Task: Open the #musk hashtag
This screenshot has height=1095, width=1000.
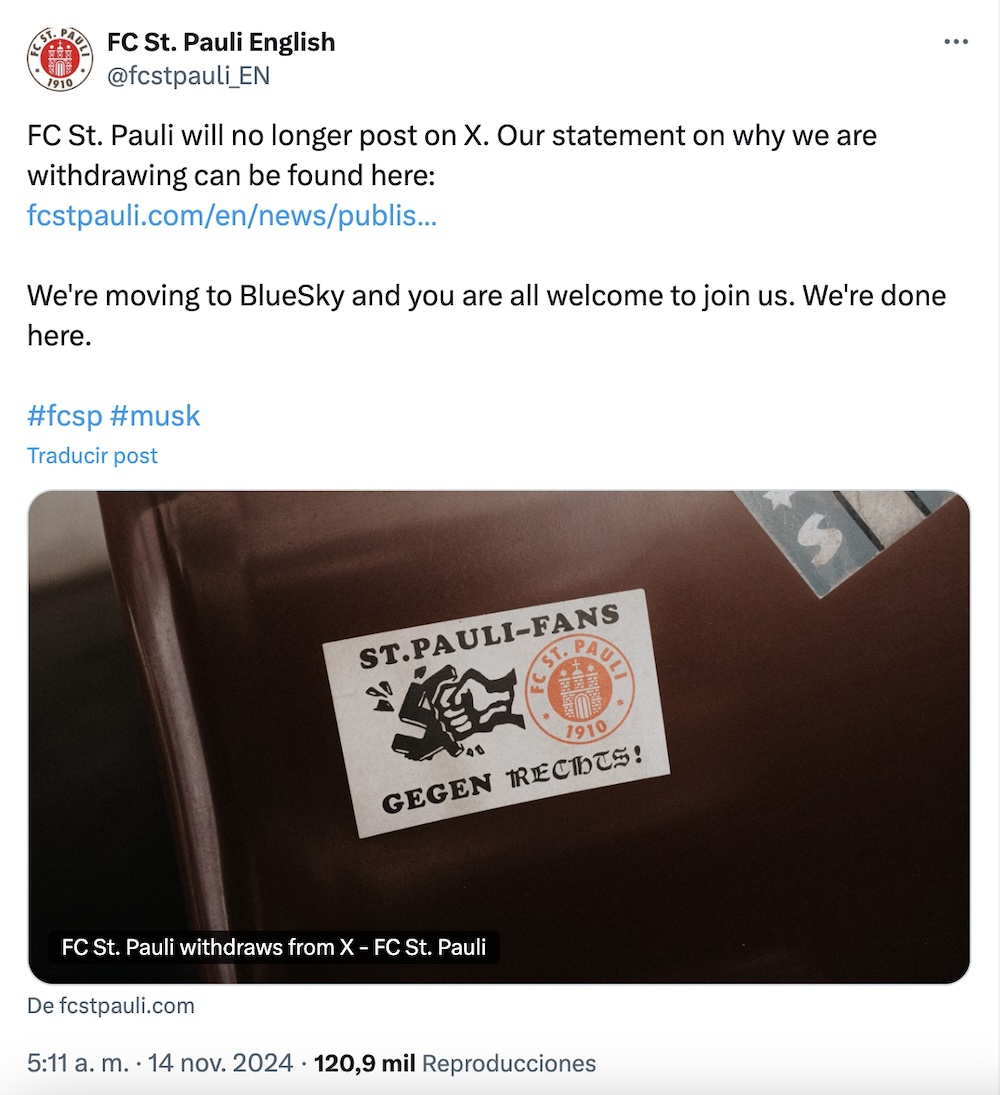Action: (x=155, y=415)
